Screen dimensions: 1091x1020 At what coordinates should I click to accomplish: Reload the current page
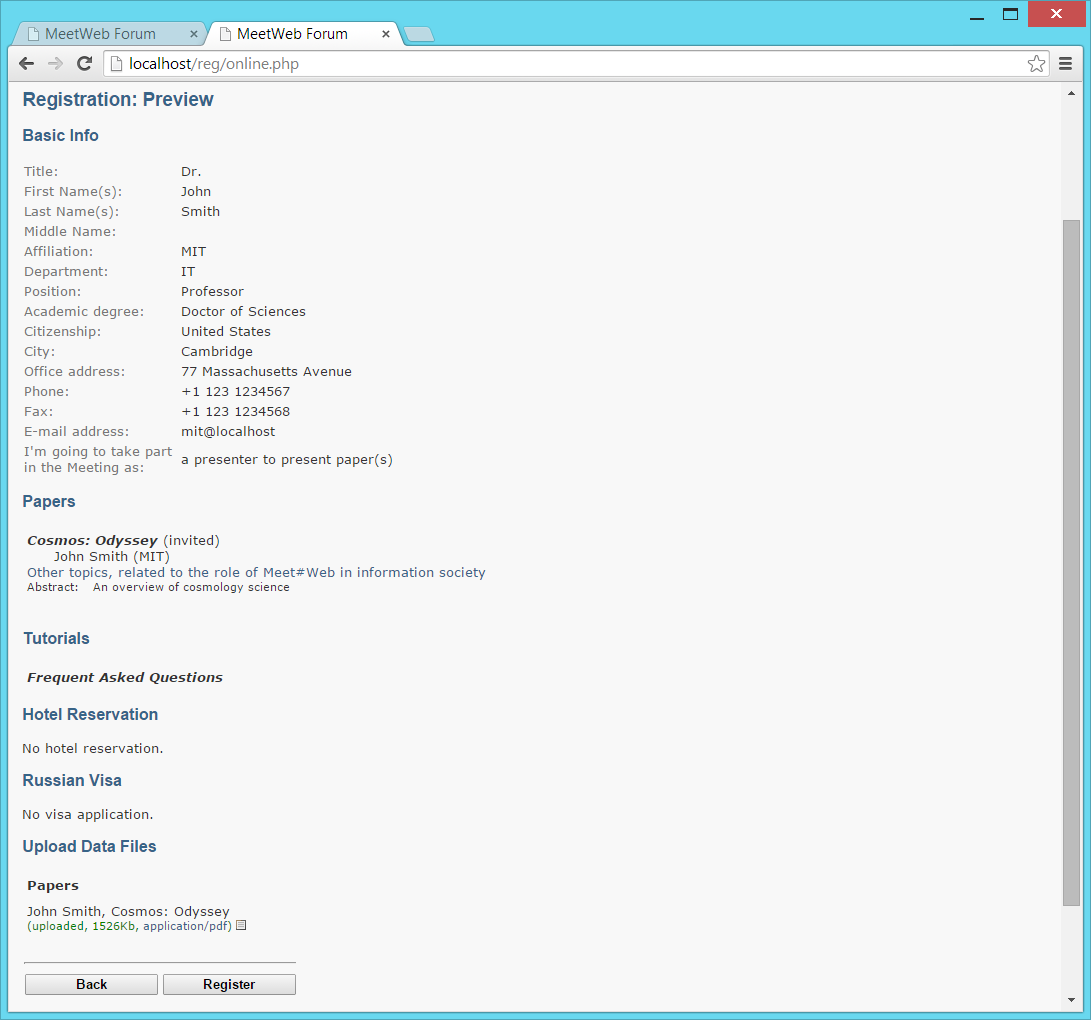tap(84, 63)
